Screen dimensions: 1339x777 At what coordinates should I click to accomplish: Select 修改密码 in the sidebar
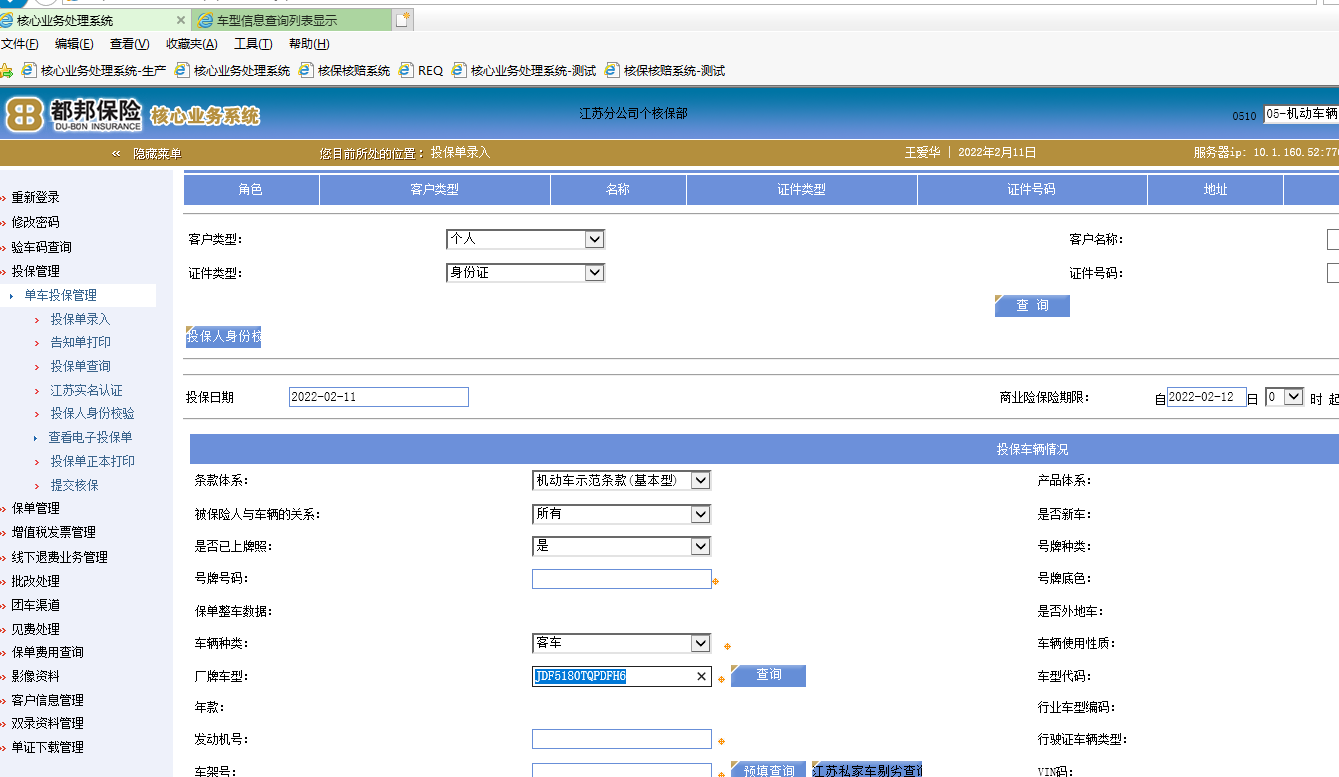coord(35,222)
